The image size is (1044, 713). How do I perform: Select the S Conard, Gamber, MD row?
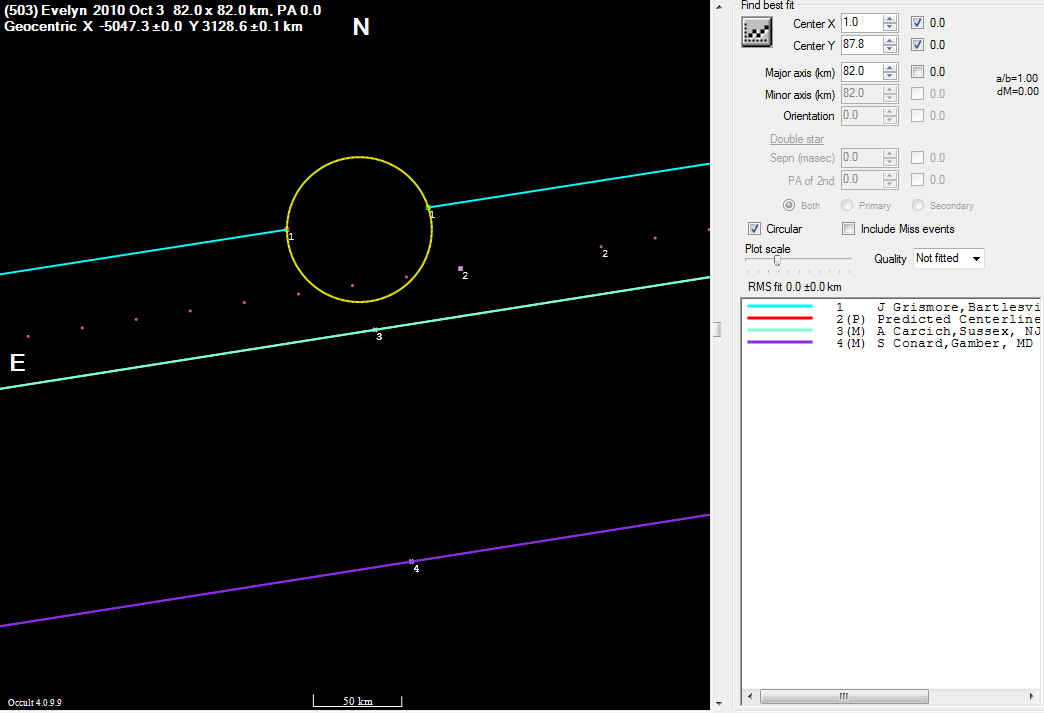coord(892,343)
